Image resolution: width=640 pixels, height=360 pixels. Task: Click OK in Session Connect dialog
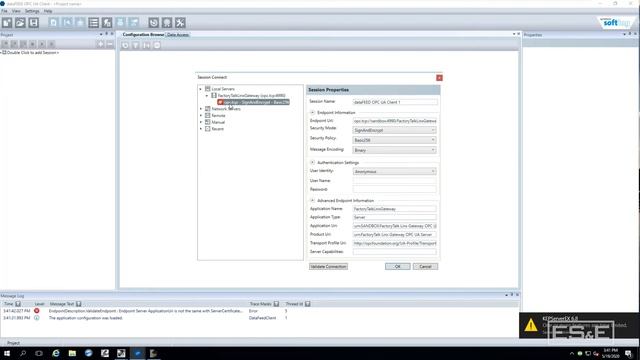point(398,267)
